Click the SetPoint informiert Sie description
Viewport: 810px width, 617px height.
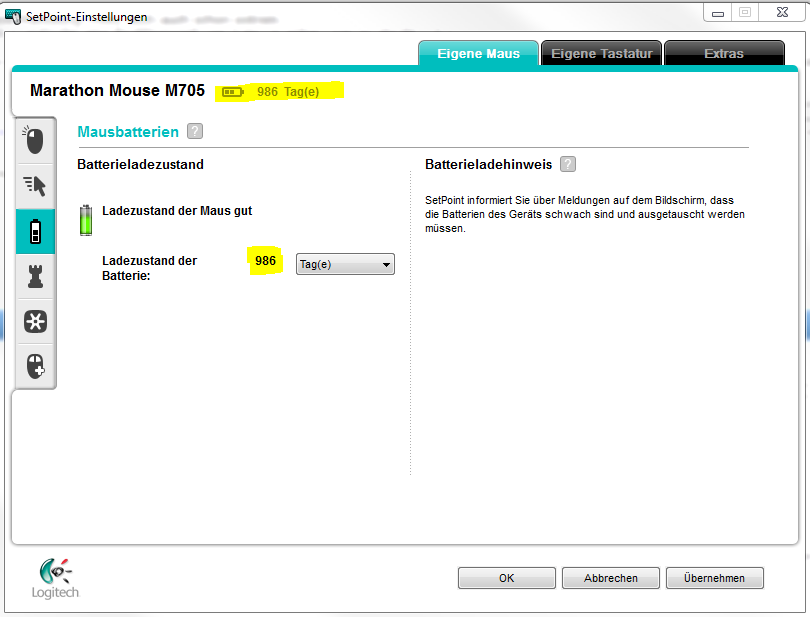click(x=585, y=214)
